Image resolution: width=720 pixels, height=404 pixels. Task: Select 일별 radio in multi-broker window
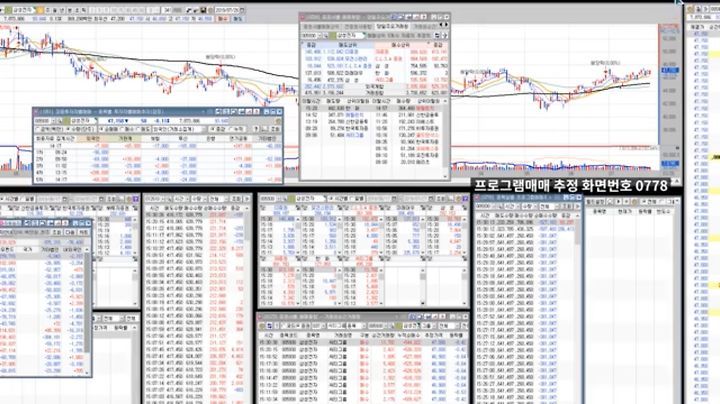click(357, 199)
